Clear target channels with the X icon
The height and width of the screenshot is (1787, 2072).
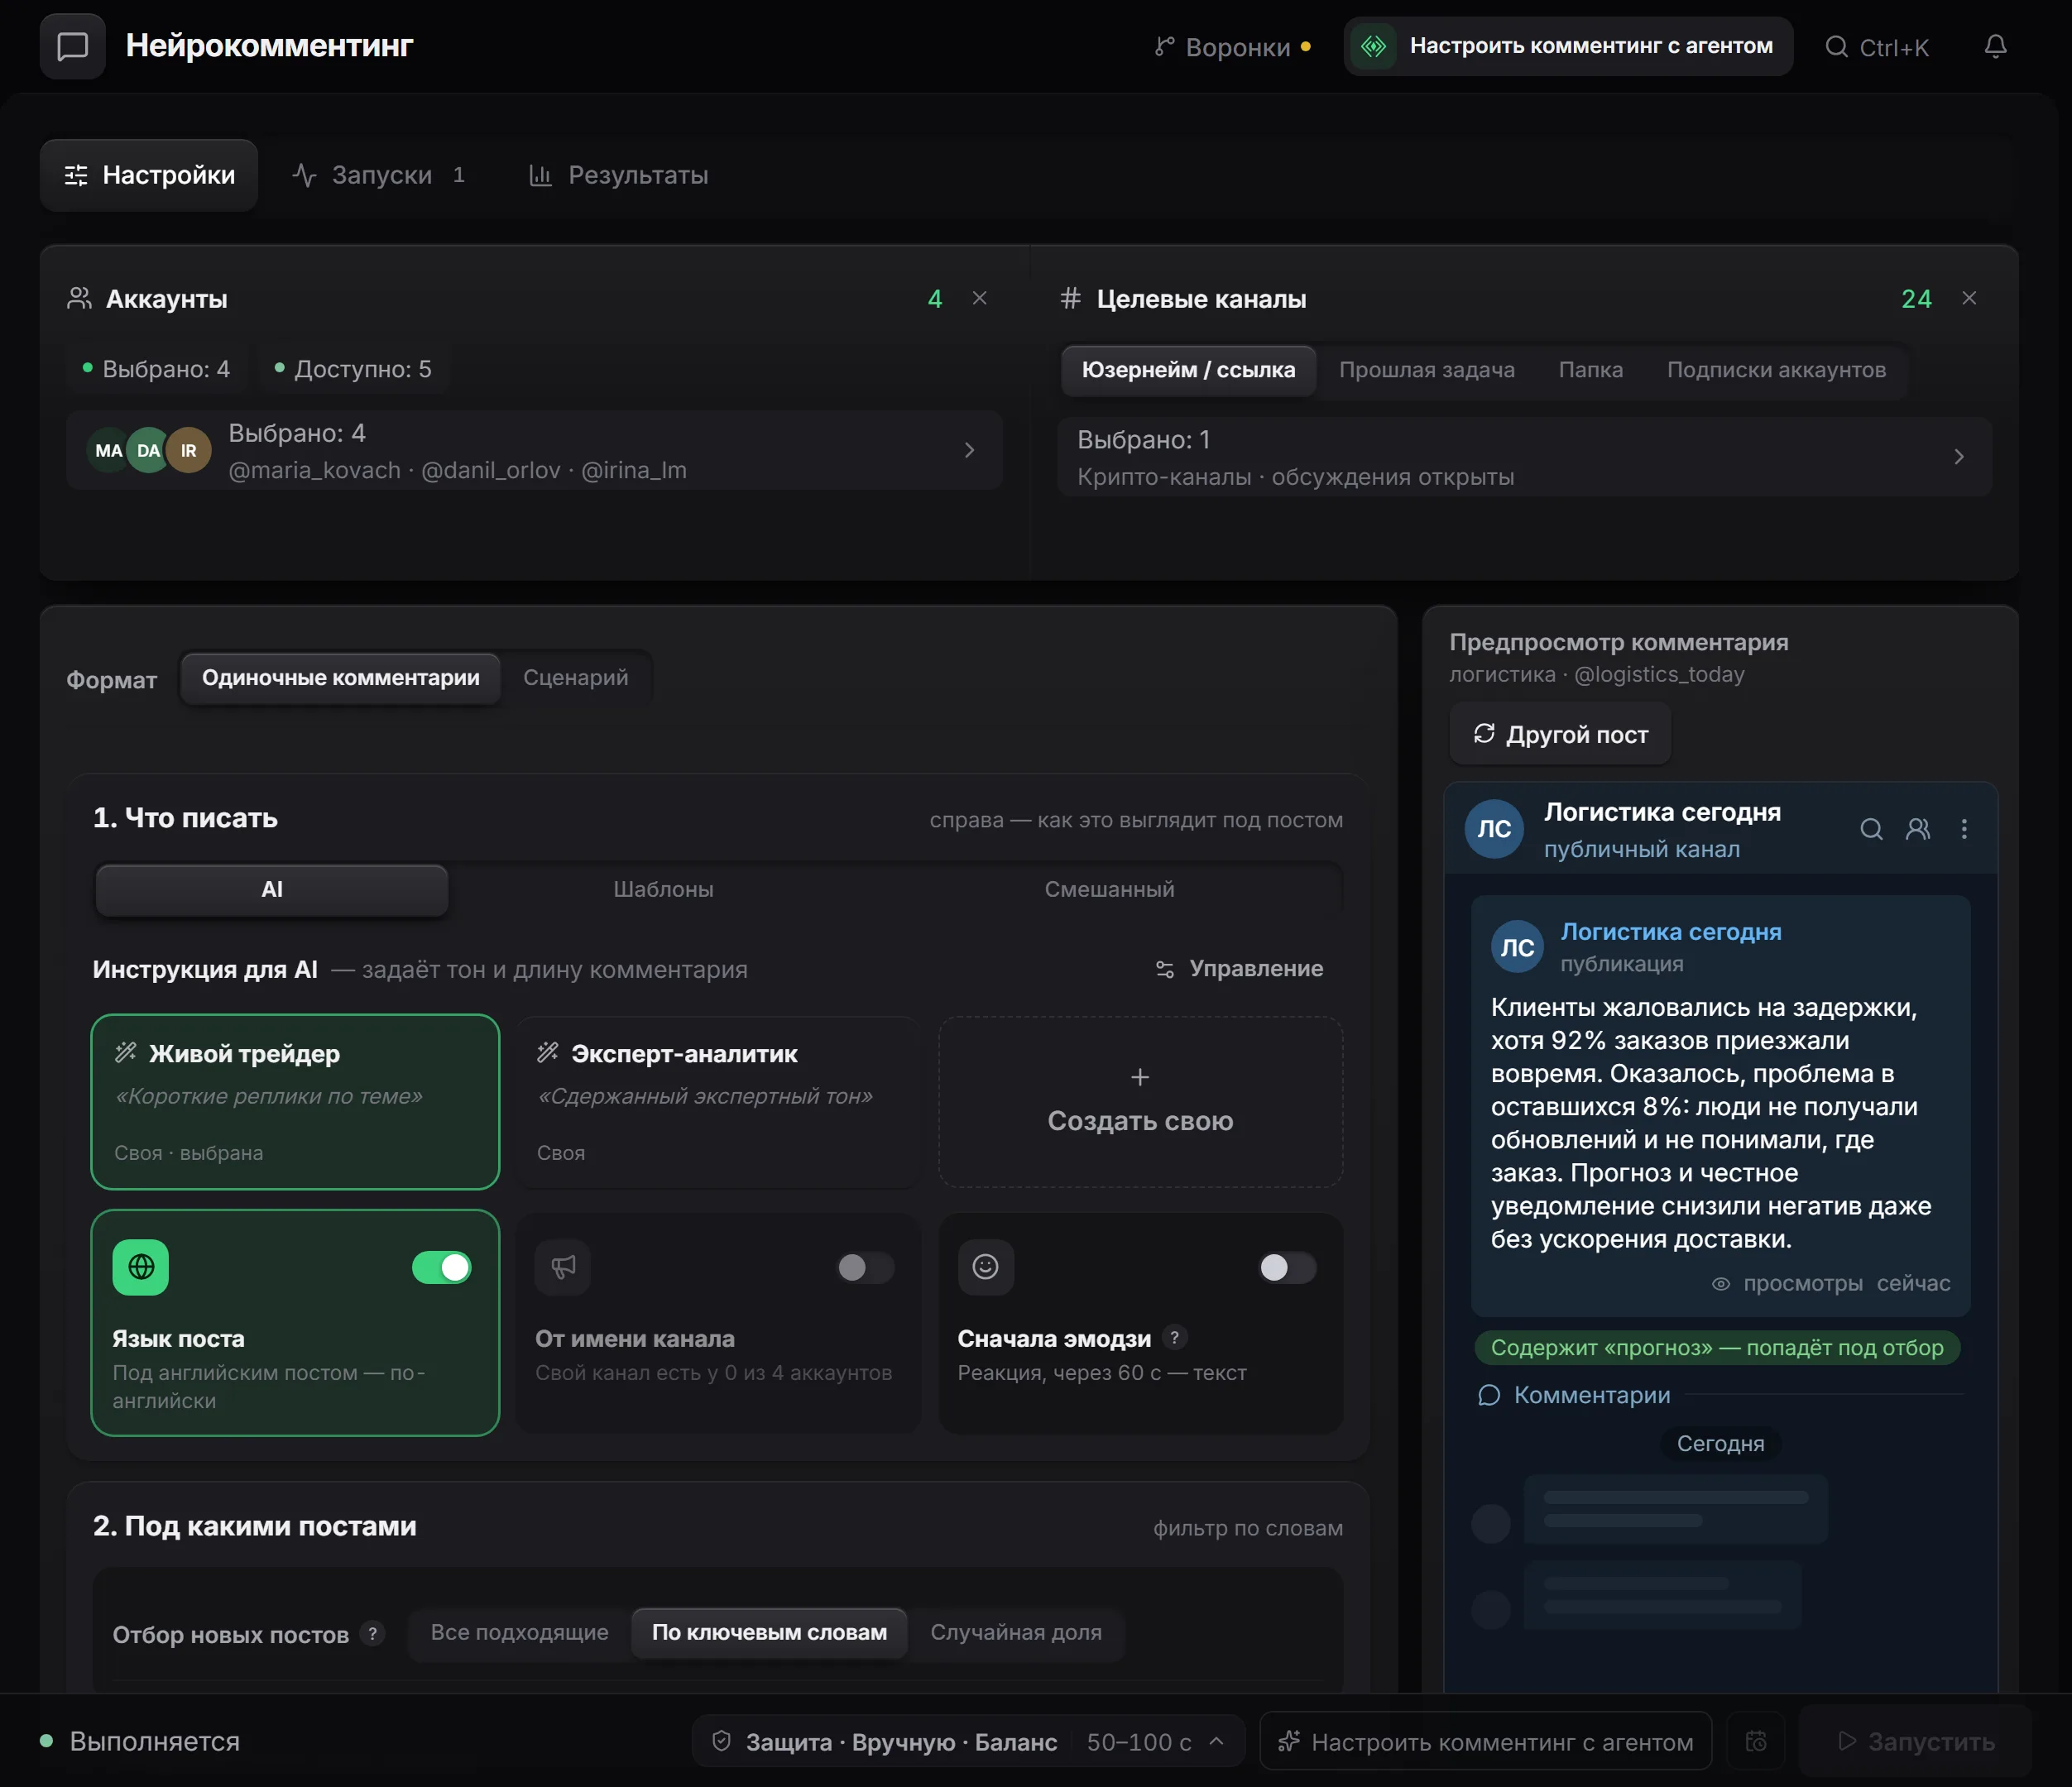(1969, 298)
